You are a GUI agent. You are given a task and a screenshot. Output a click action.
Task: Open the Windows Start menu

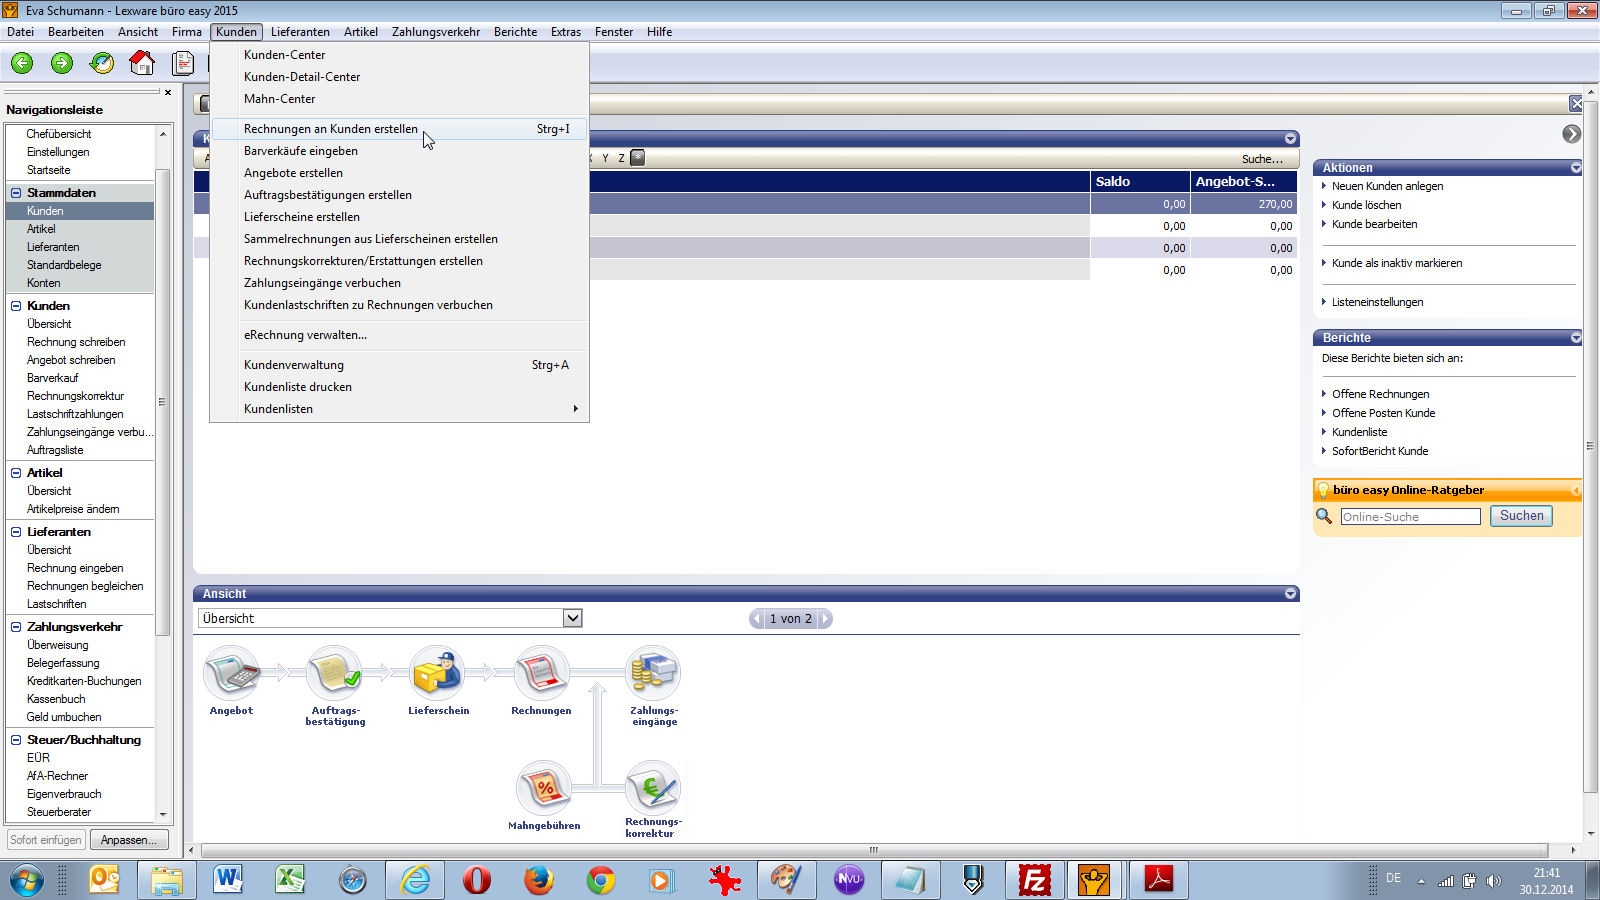pos(27,880)
